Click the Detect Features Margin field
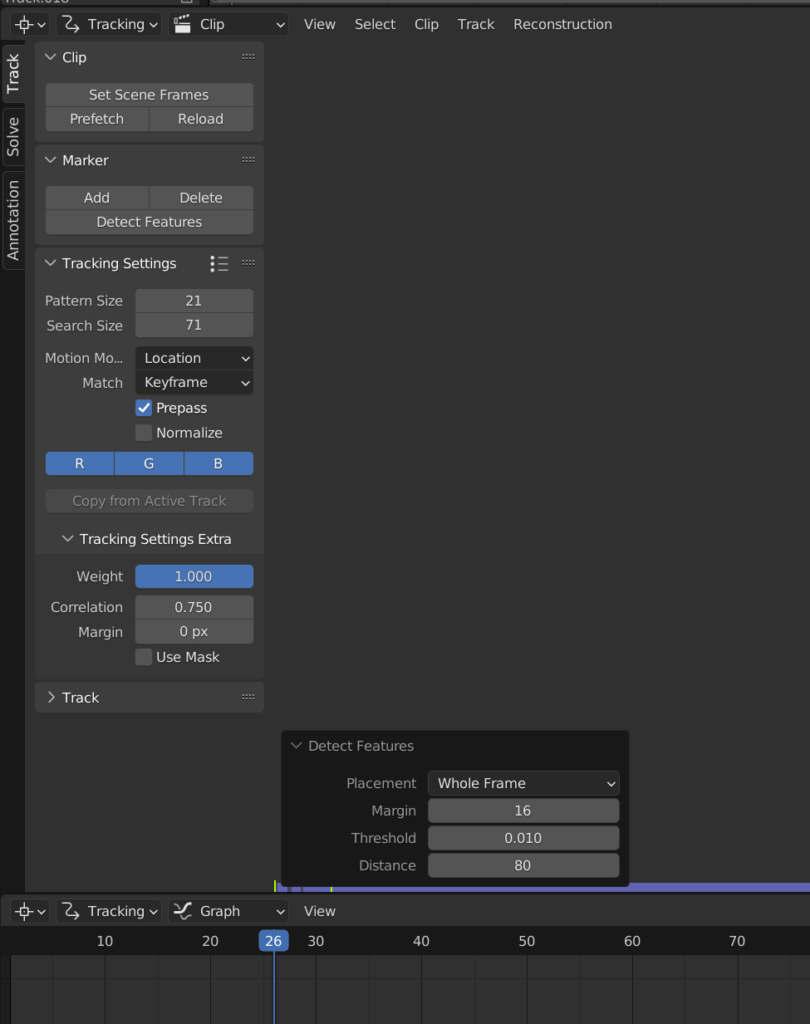810x1024 pixels. tap(523, 810)
